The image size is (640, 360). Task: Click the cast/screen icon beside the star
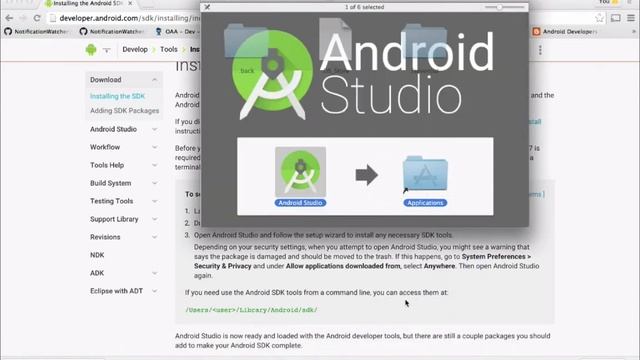point(616,18)
